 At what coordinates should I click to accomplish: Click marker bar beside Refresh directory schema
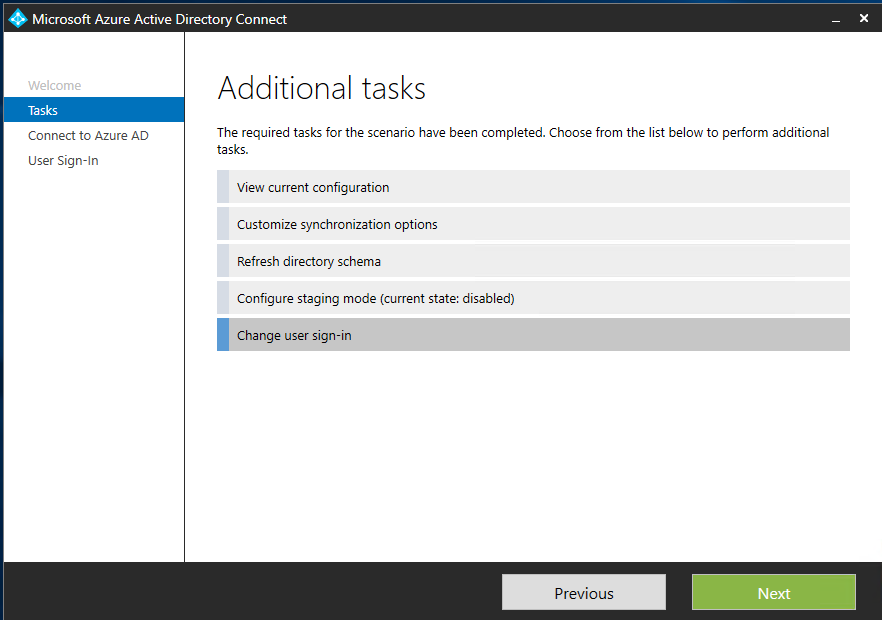(223, 261)
